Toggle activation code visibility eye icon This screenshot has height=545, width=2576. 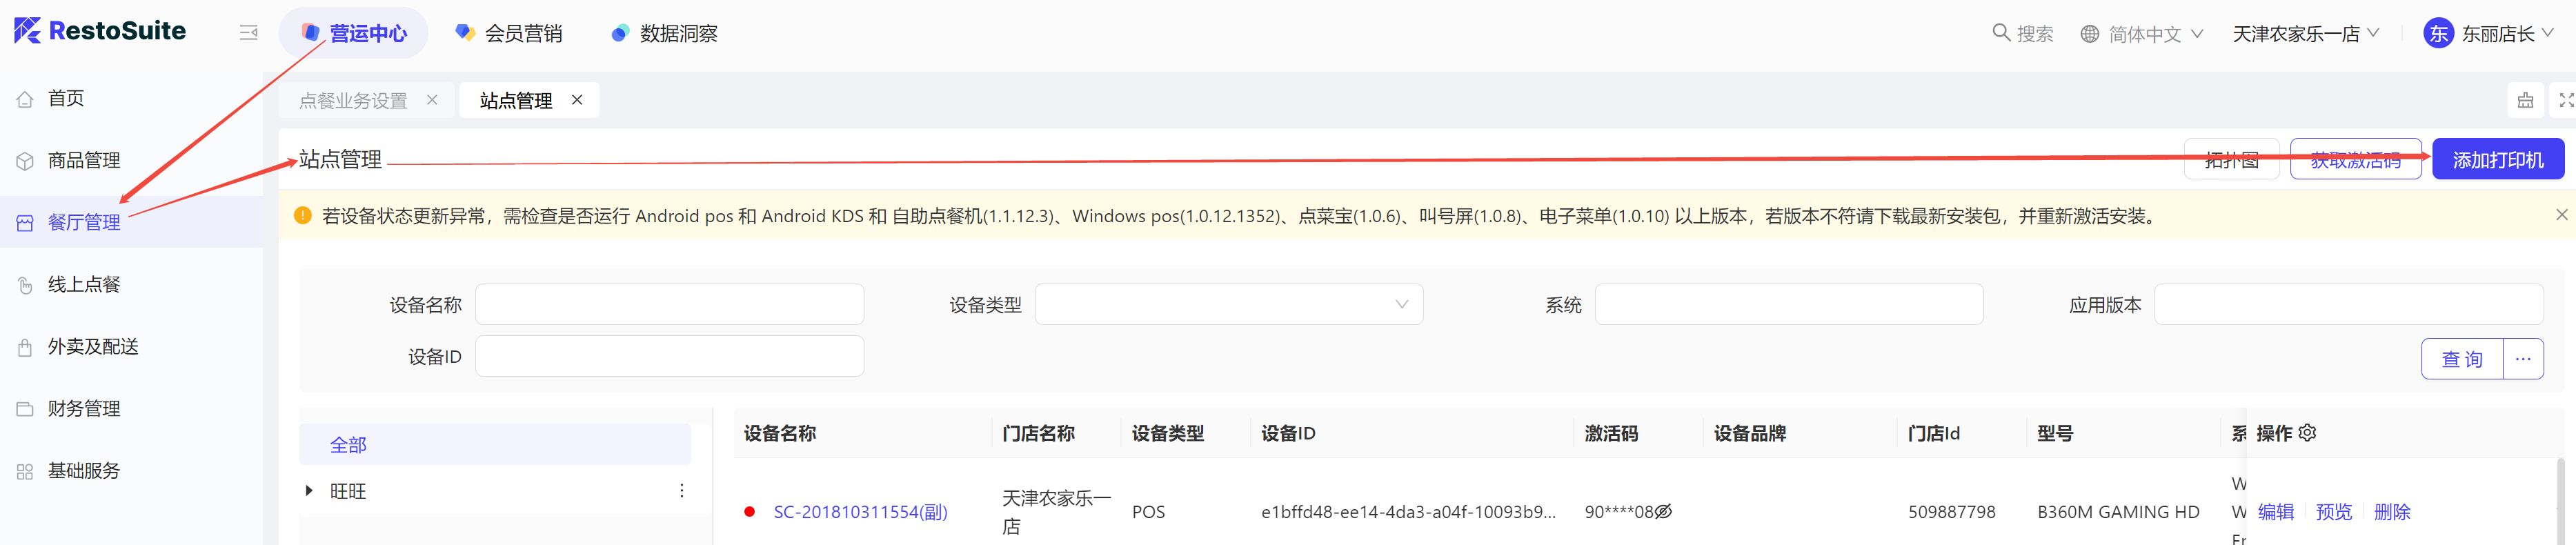tap(1663, 512)
